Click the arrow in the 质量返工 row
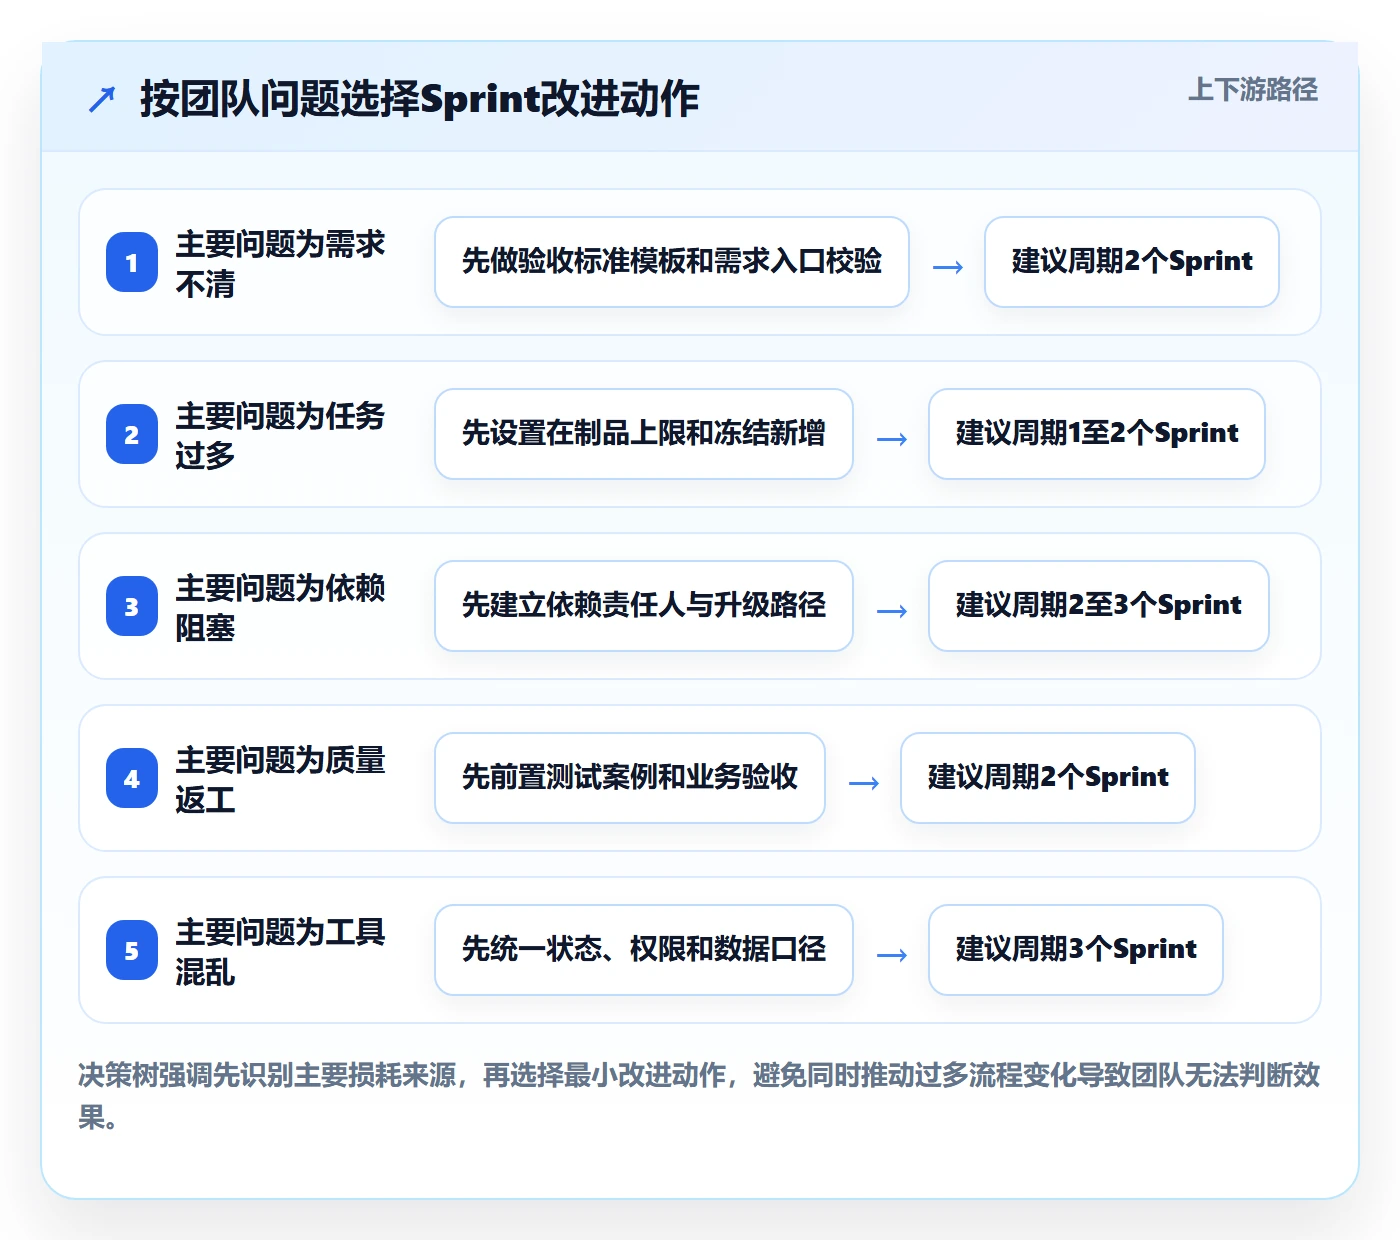 click(863, 782)
